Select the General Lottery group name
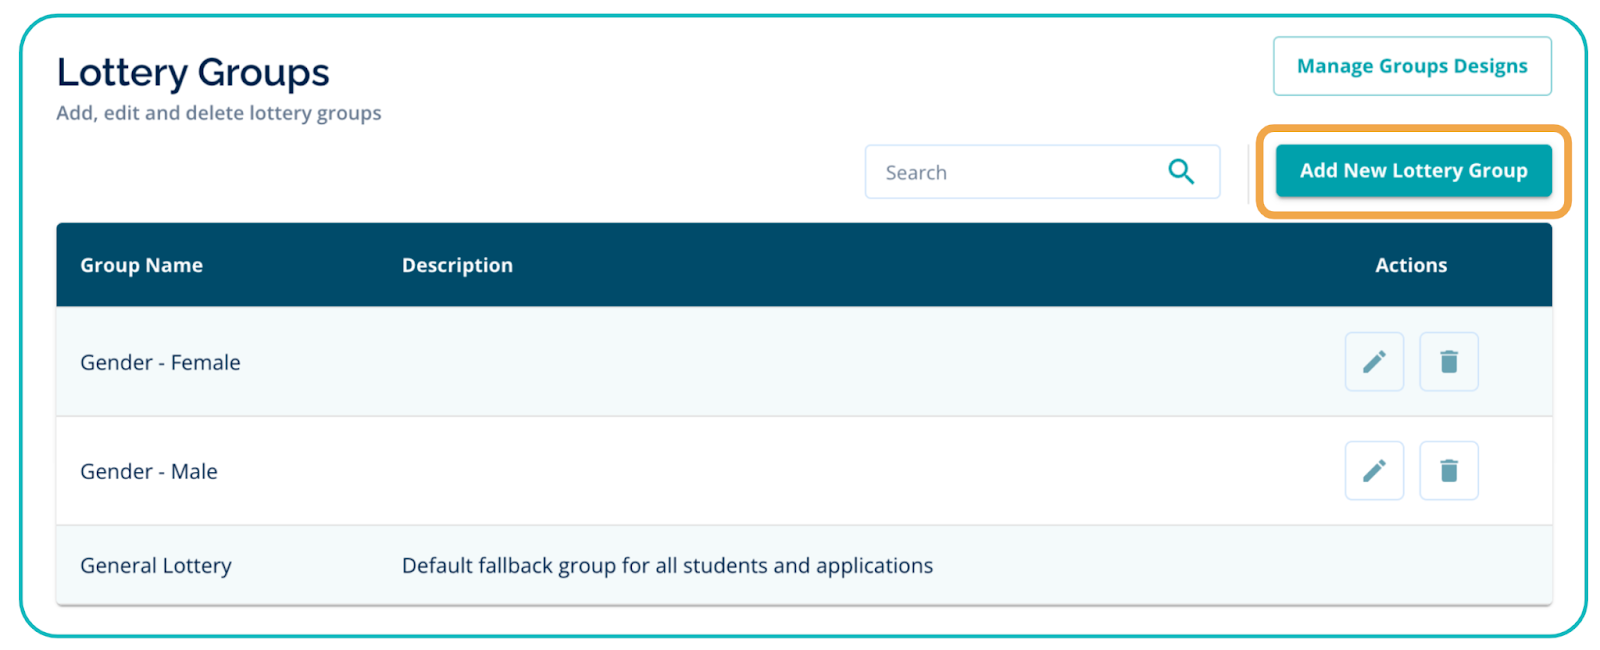 point(156,566)
